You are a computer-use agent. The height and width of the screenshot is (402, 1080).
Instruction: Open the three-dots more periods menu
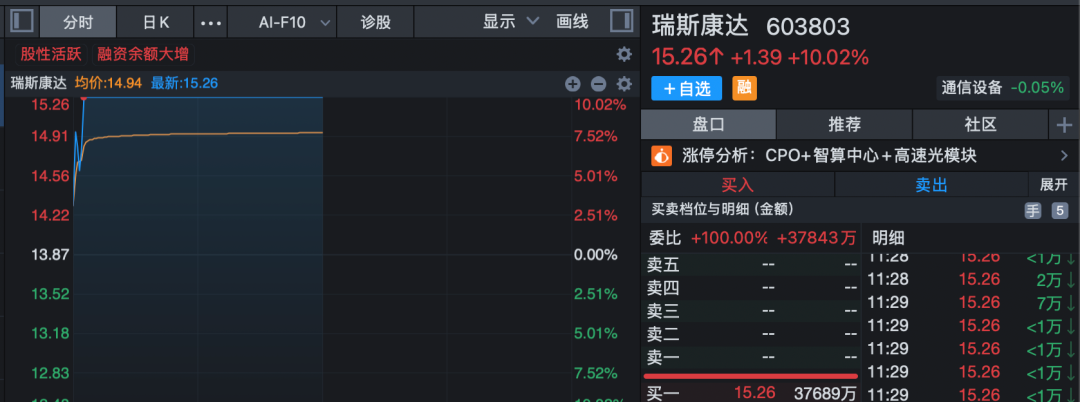(x=211, y=23)
